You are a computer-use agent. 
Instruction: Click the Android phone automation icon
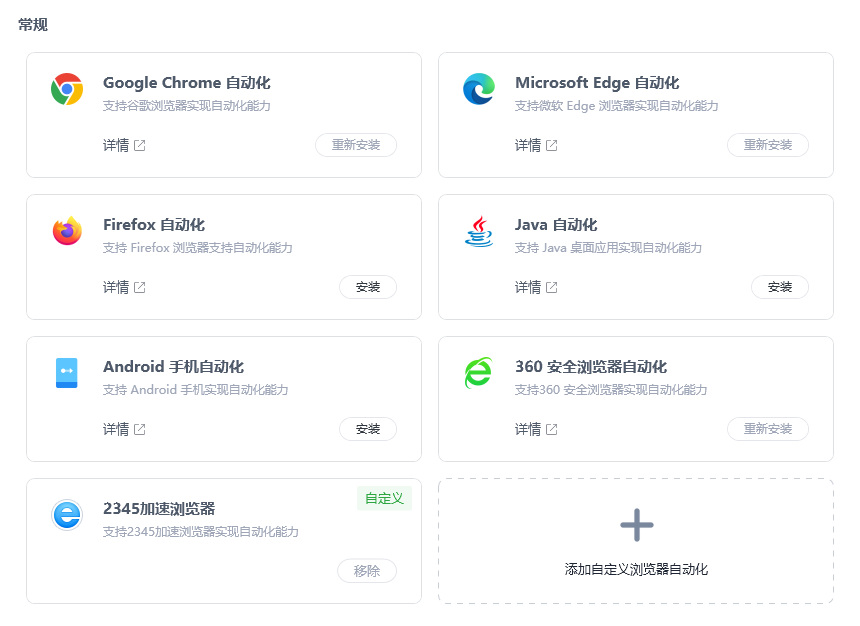coord(67,373)
